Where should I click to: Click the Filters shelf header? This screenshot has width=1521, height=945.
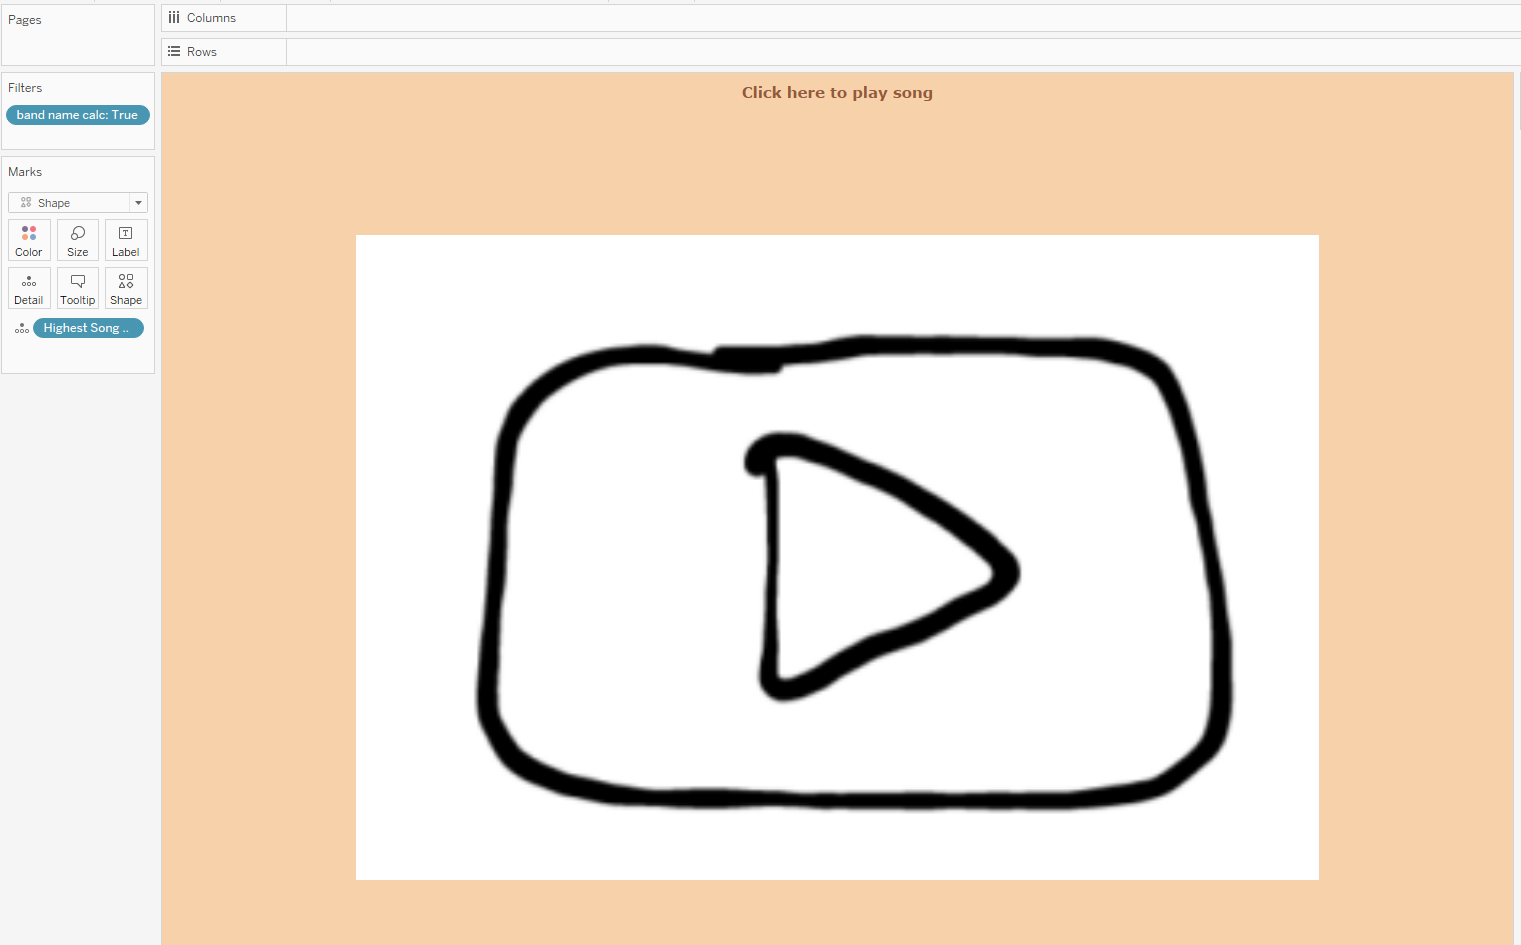[25, 88]
